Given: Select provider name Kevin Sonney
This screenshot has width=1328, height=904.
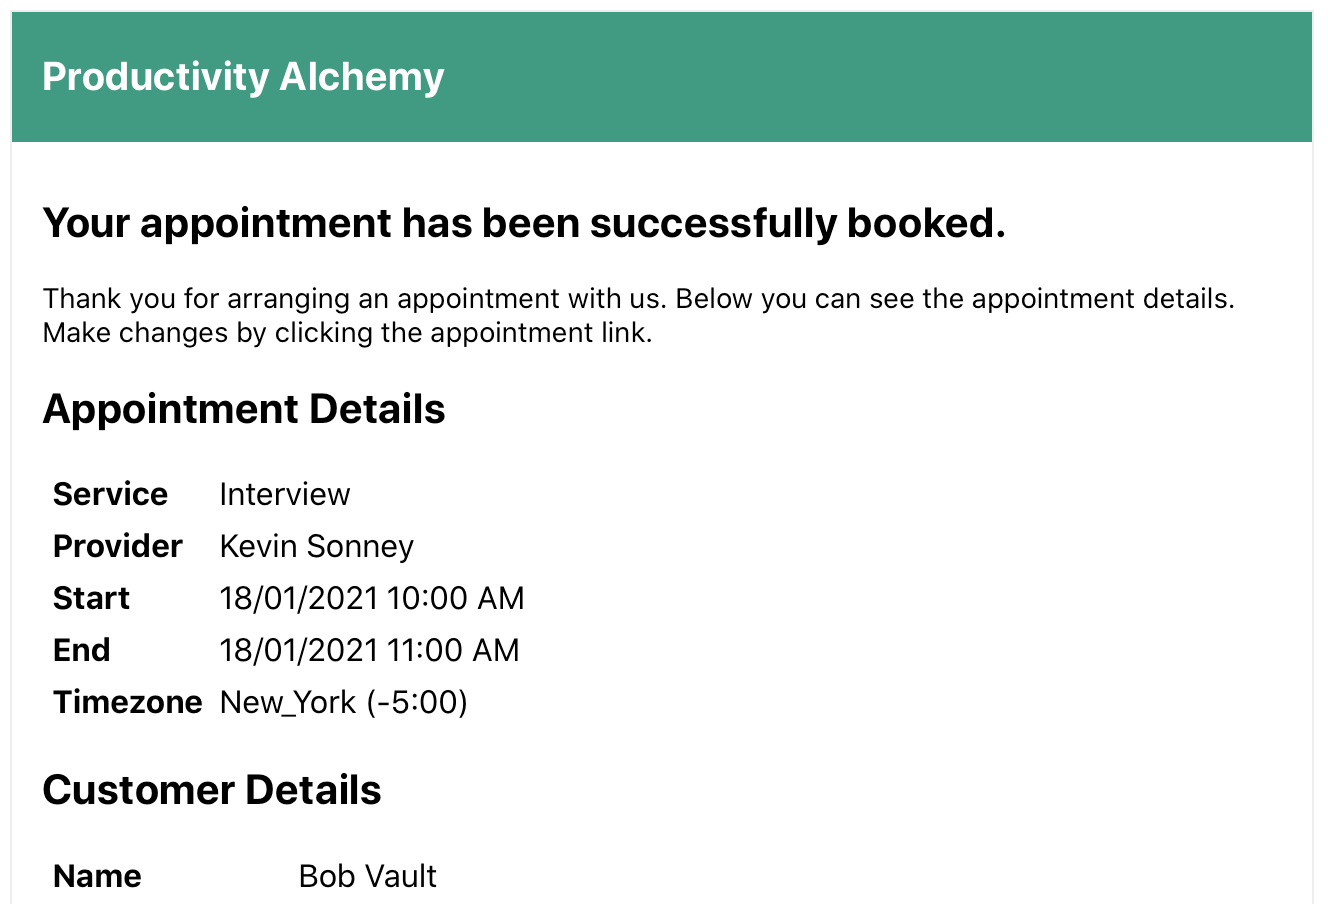Looking at the screenshot, I should [317, 546].
